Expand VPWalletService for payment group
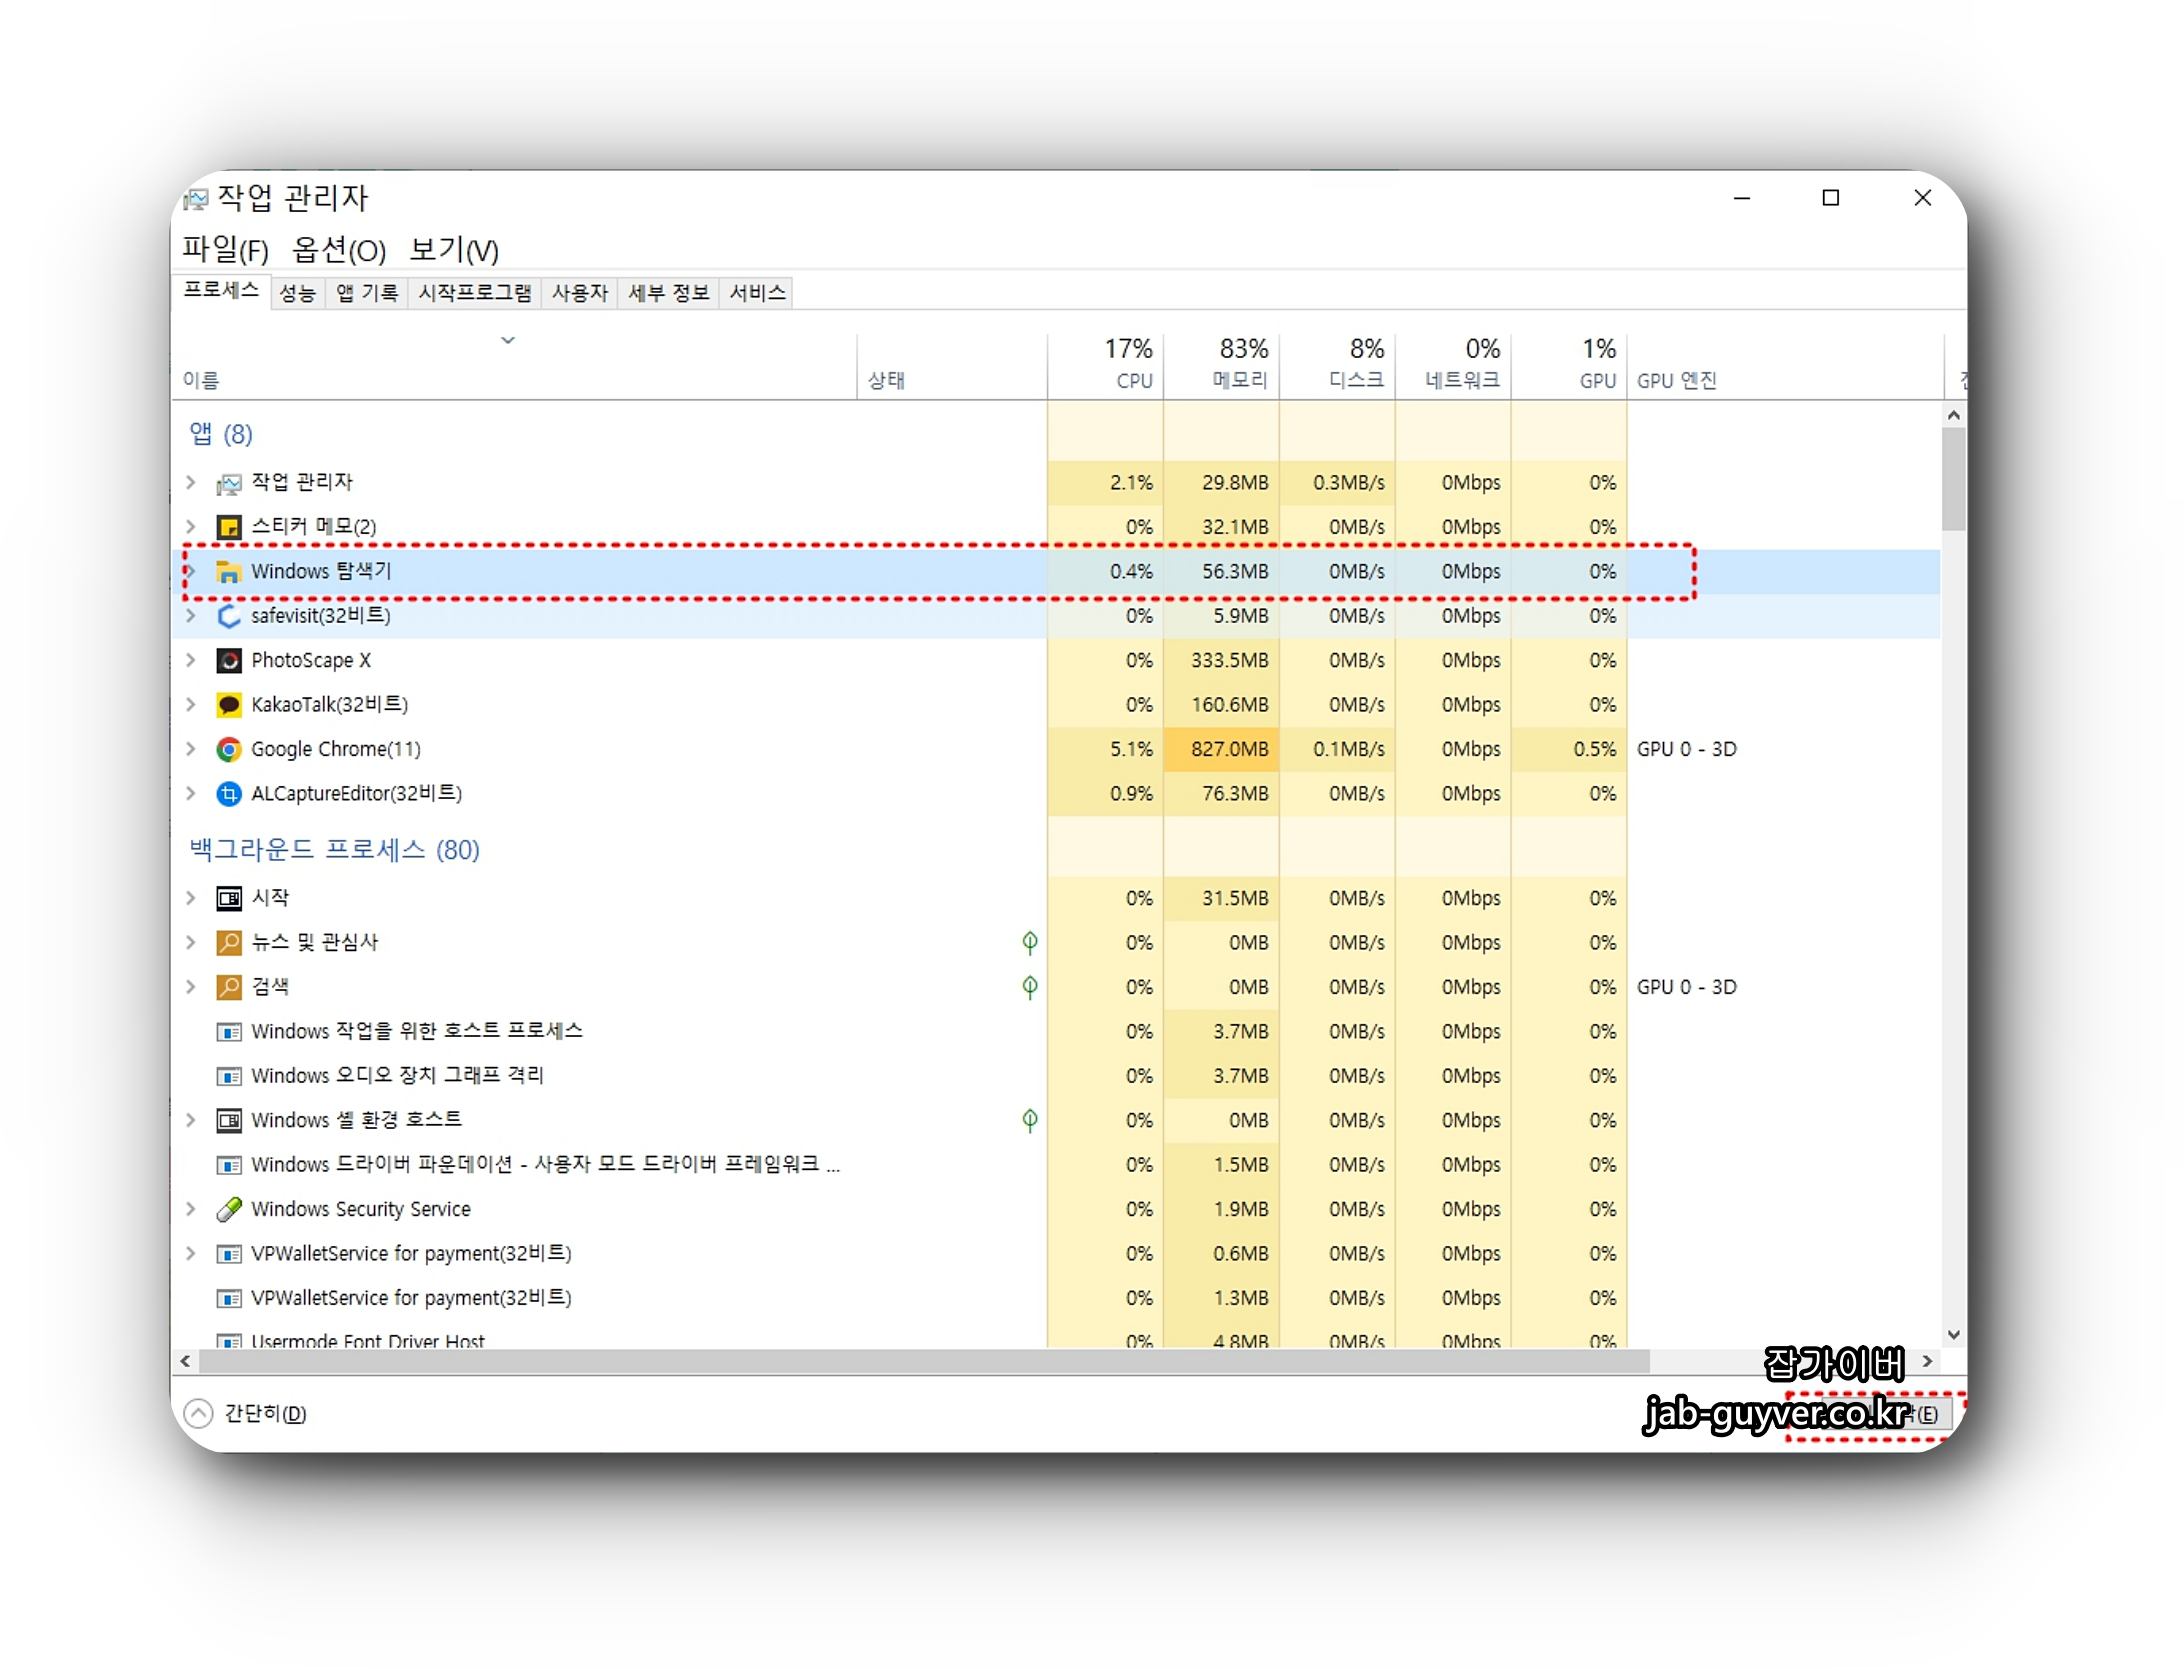Image resolution: width=2184 pixels, height=1669 pixels. 191,1253
